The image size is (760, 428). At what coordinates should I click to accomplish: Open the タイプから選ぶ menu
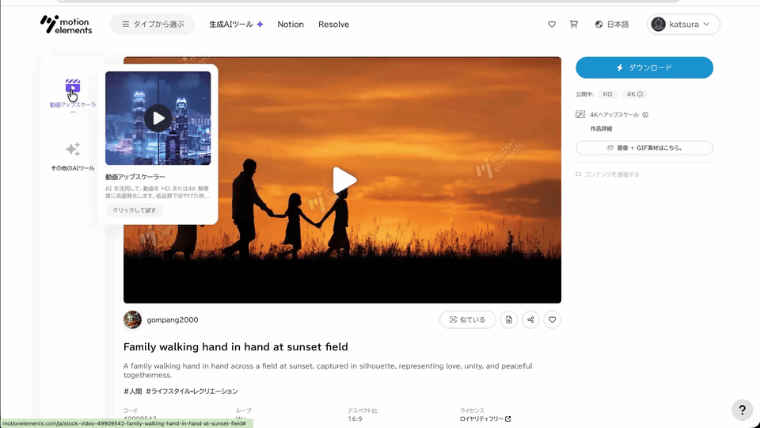[152, 24]
